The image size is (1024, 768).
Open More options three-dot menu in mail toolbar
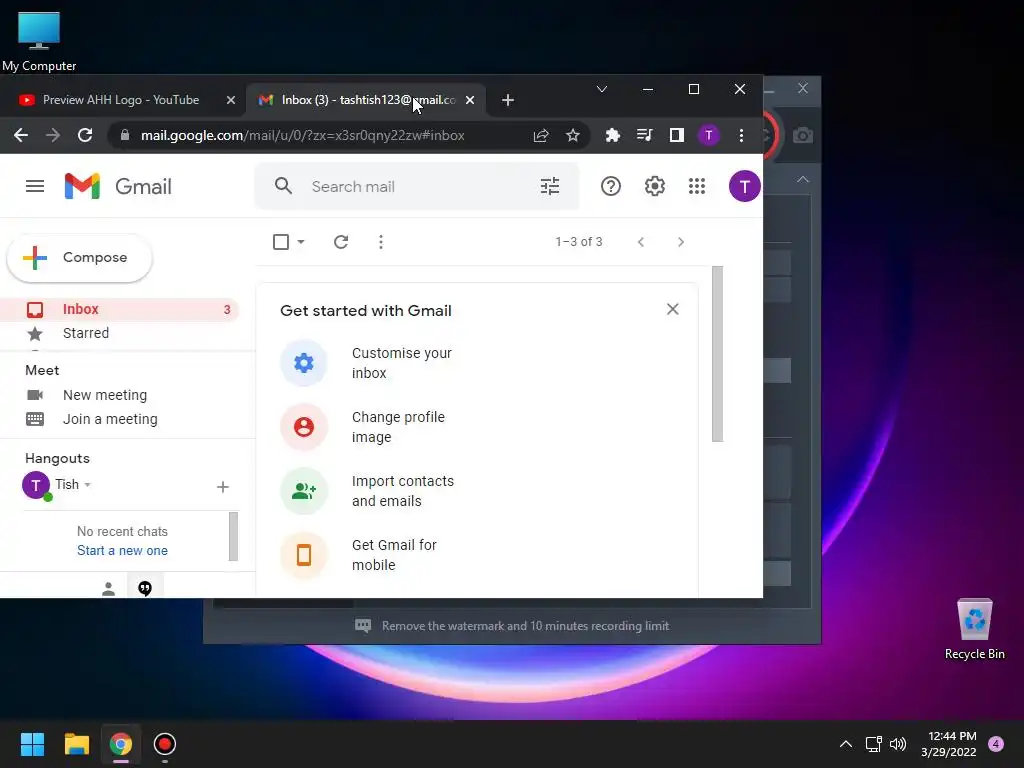point(381,242)
